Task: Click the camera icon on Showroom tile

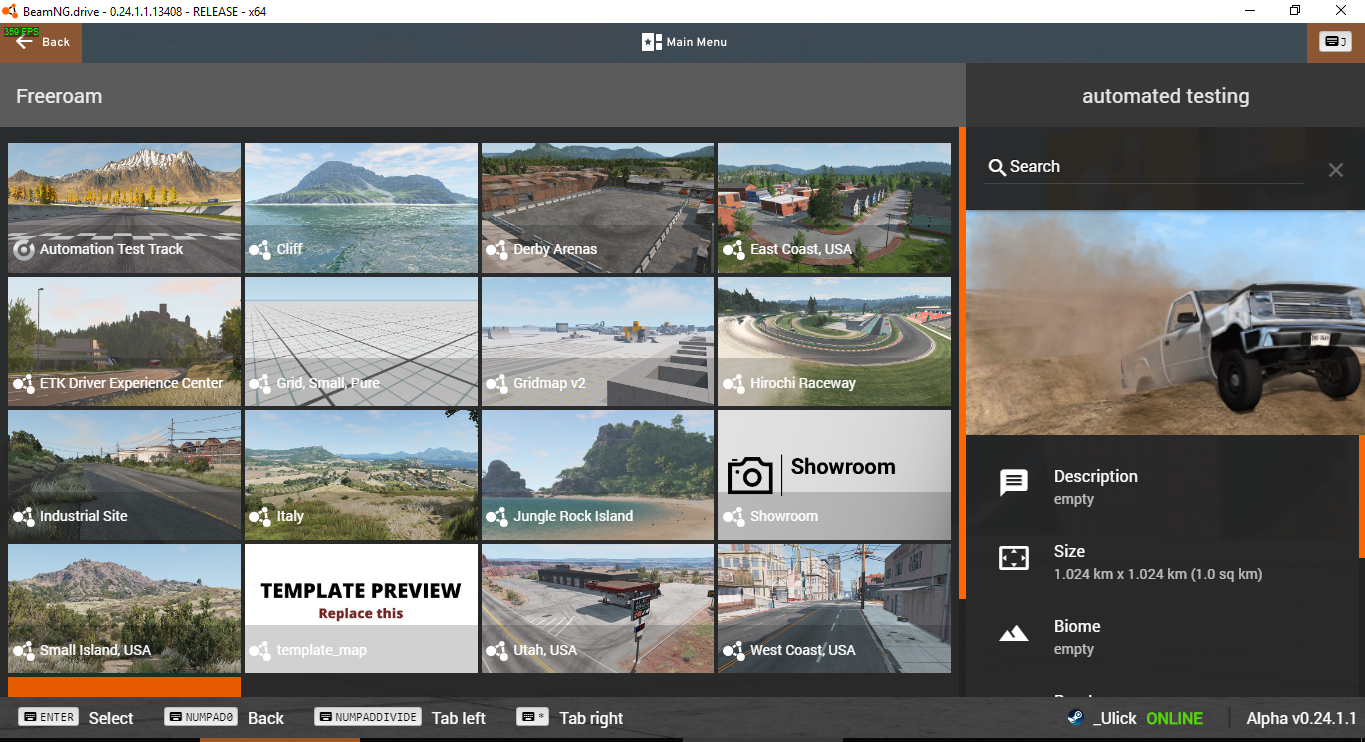Action: (750, 475)
